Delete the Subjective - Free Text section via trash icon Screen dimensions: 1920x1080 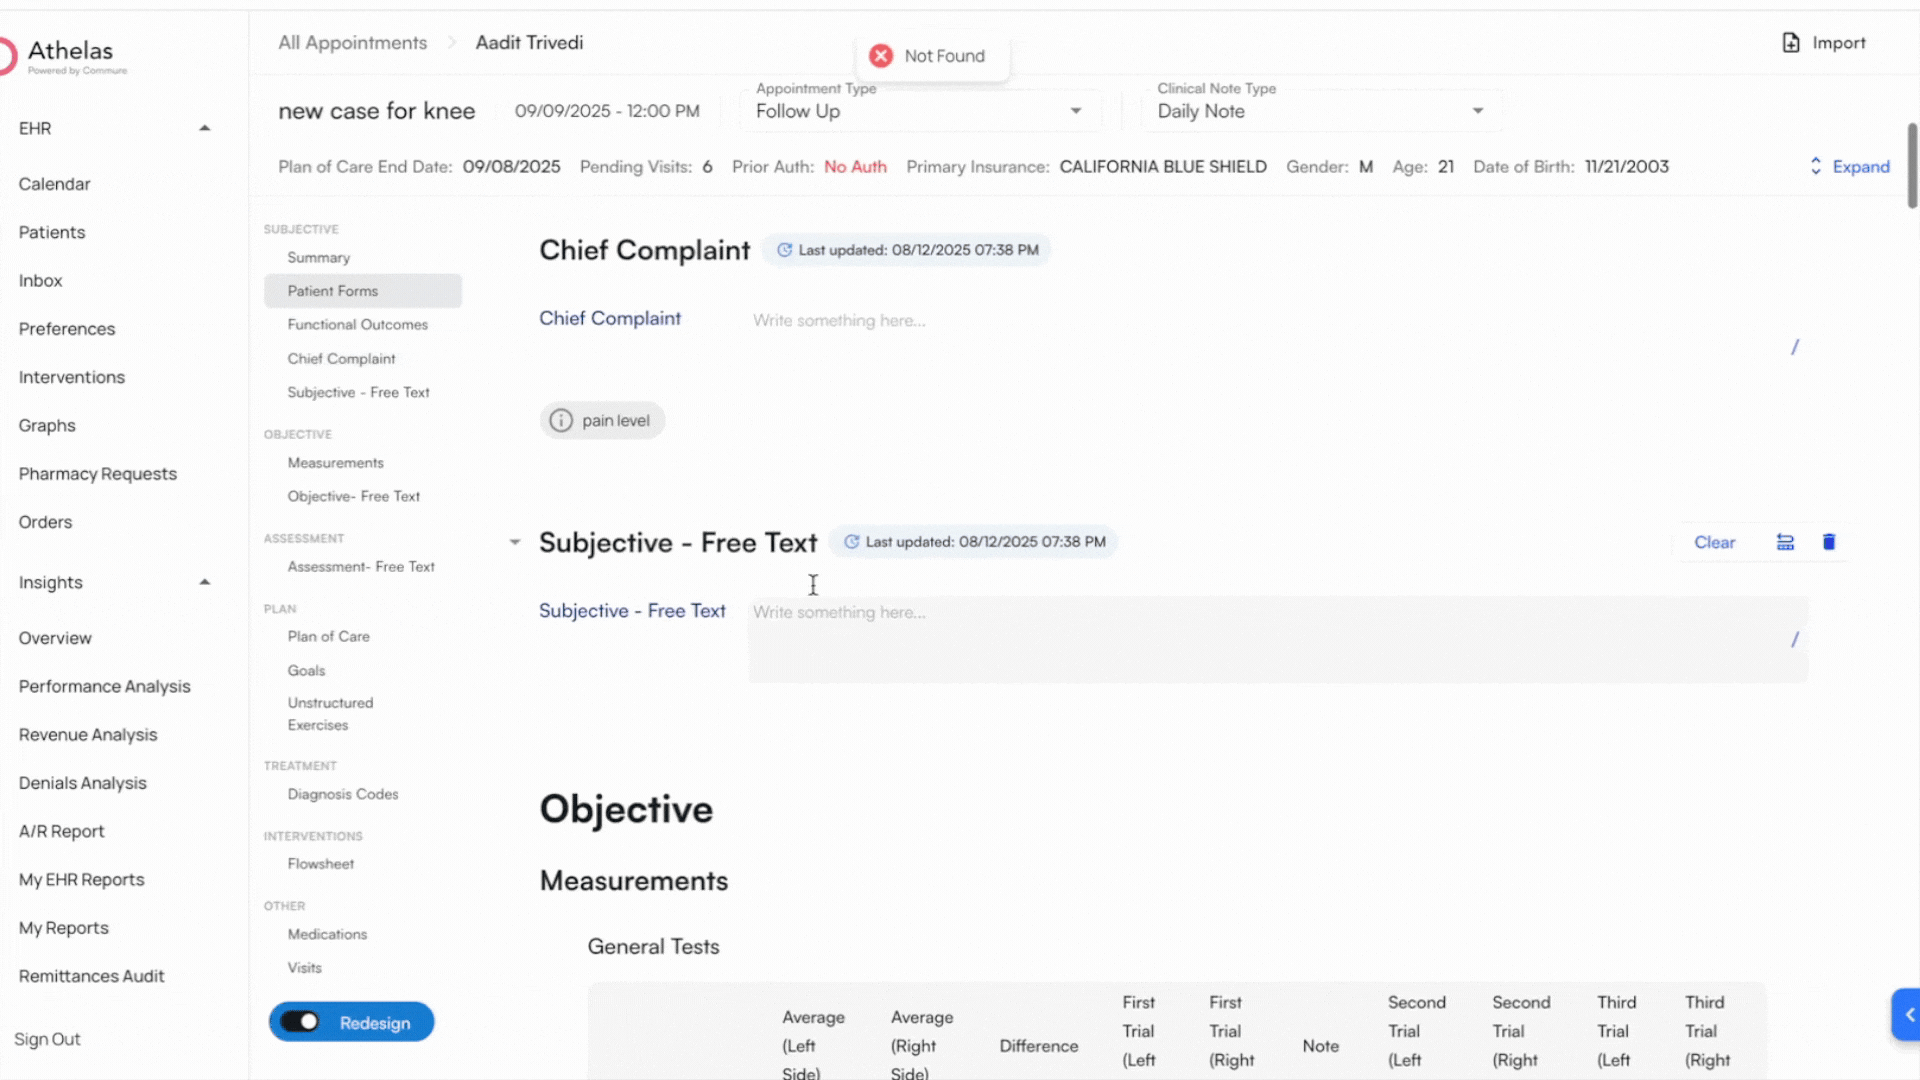pyautogui.click(x=1830, y=542)
